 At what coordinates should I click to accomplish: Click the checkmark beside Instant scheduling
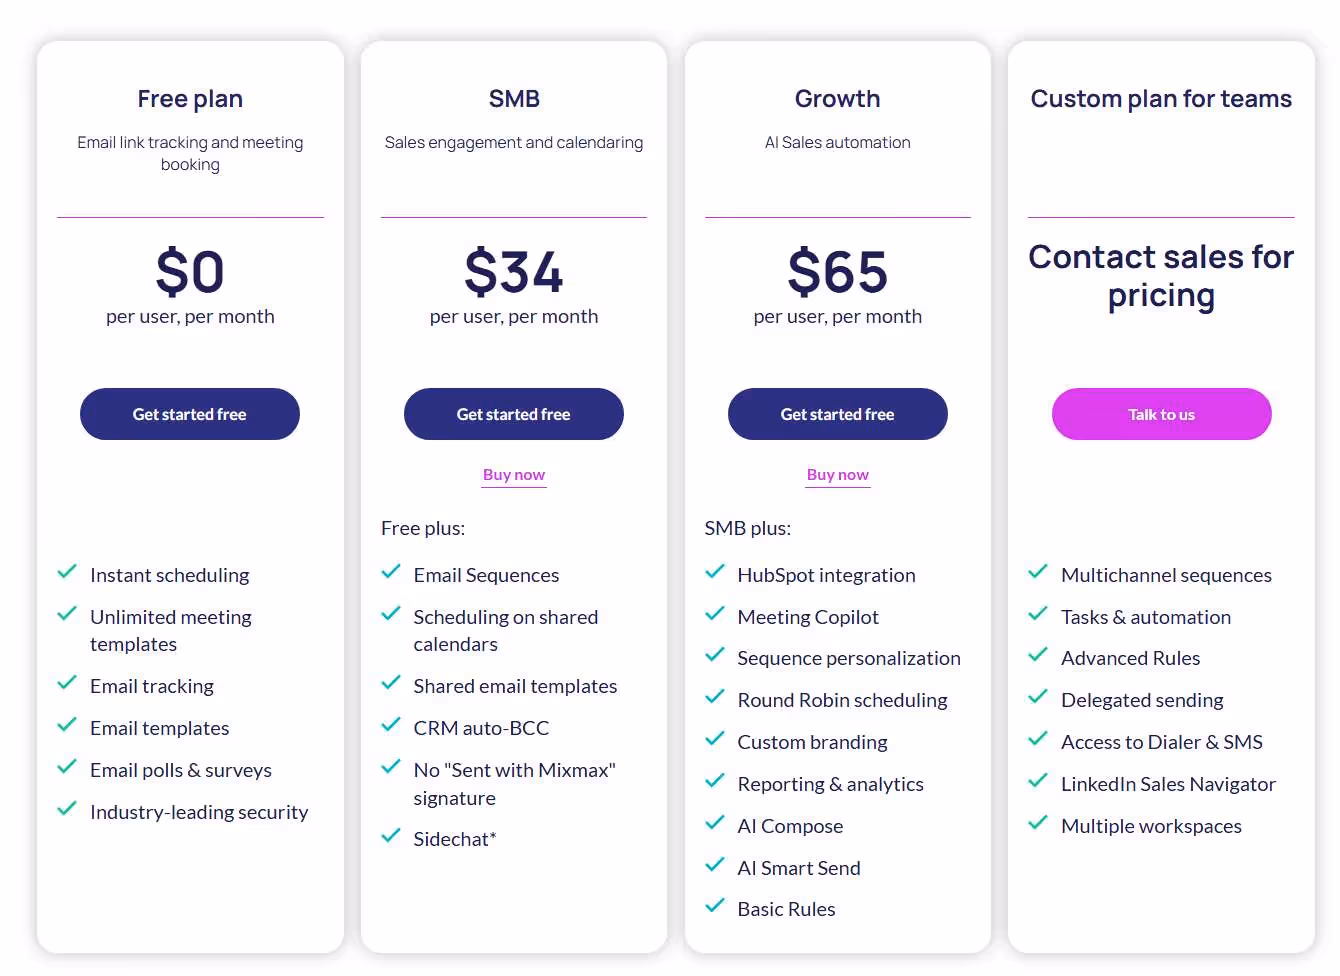tap(67, 572)
